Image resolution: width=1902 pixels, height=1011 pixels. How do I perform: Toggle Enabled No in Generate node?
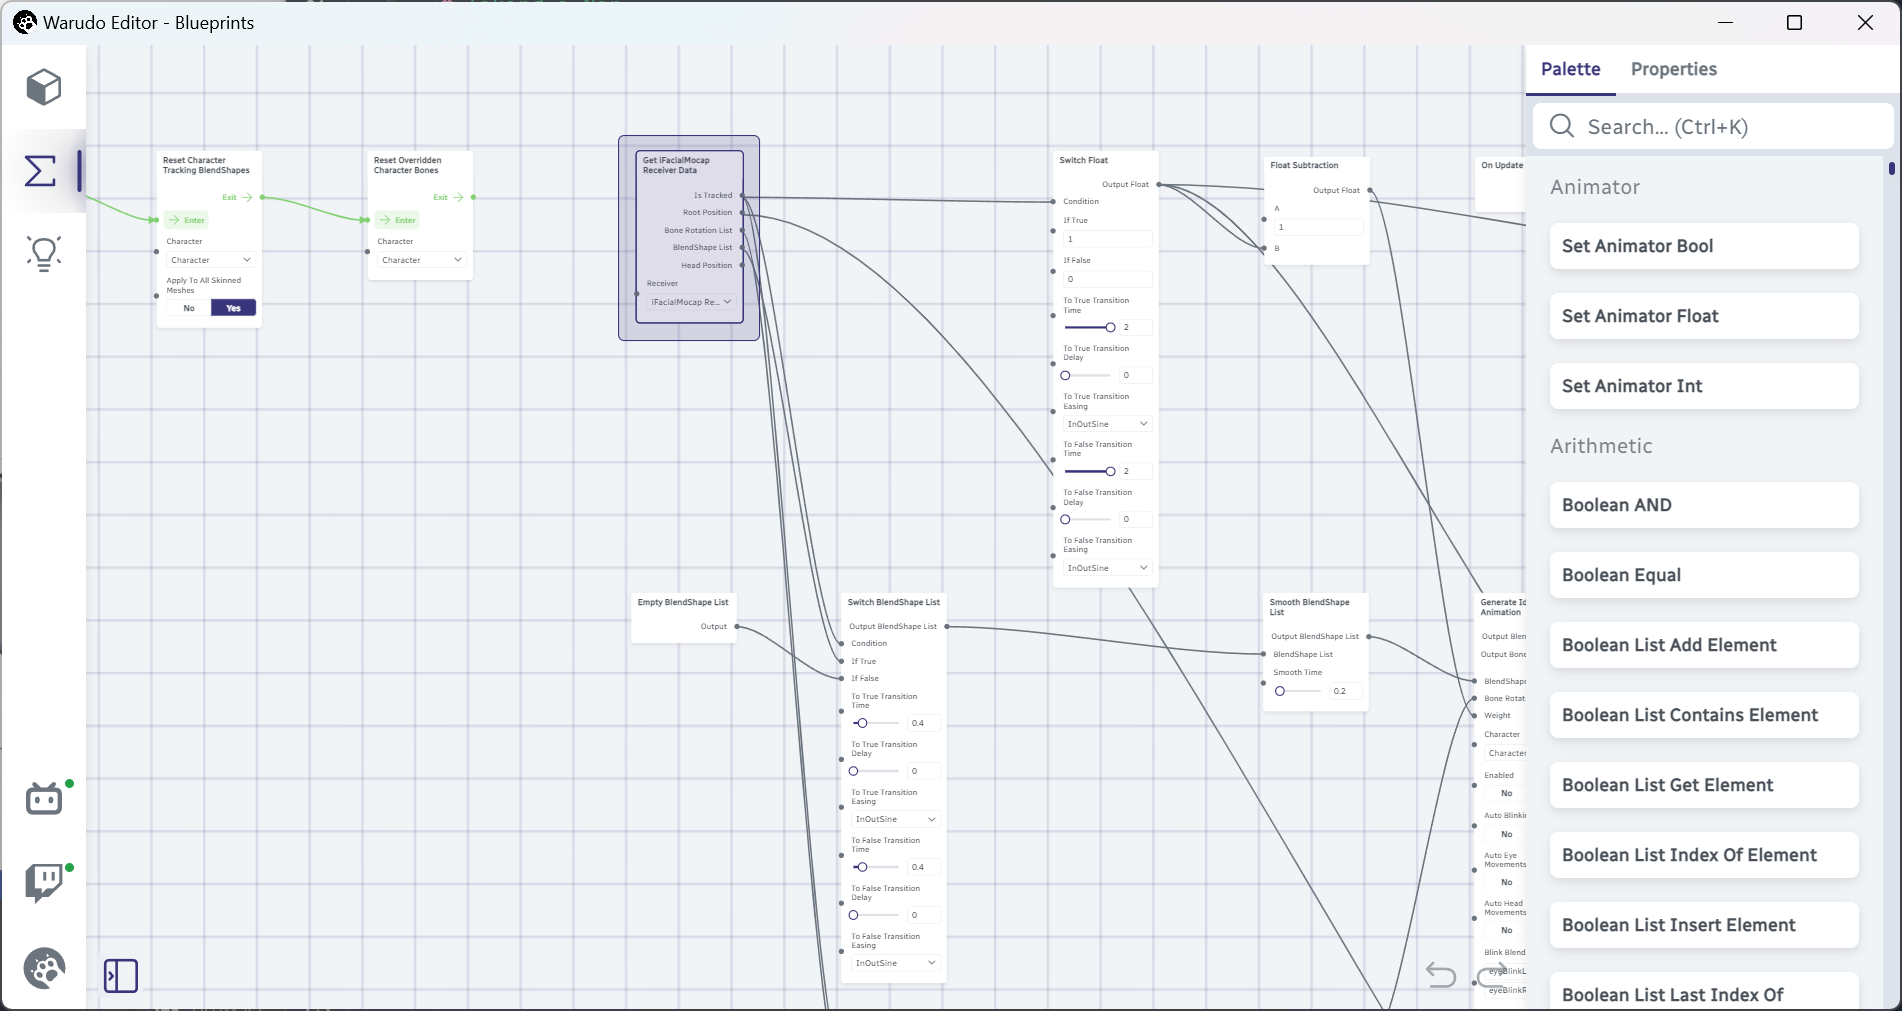coord(1506,793)
